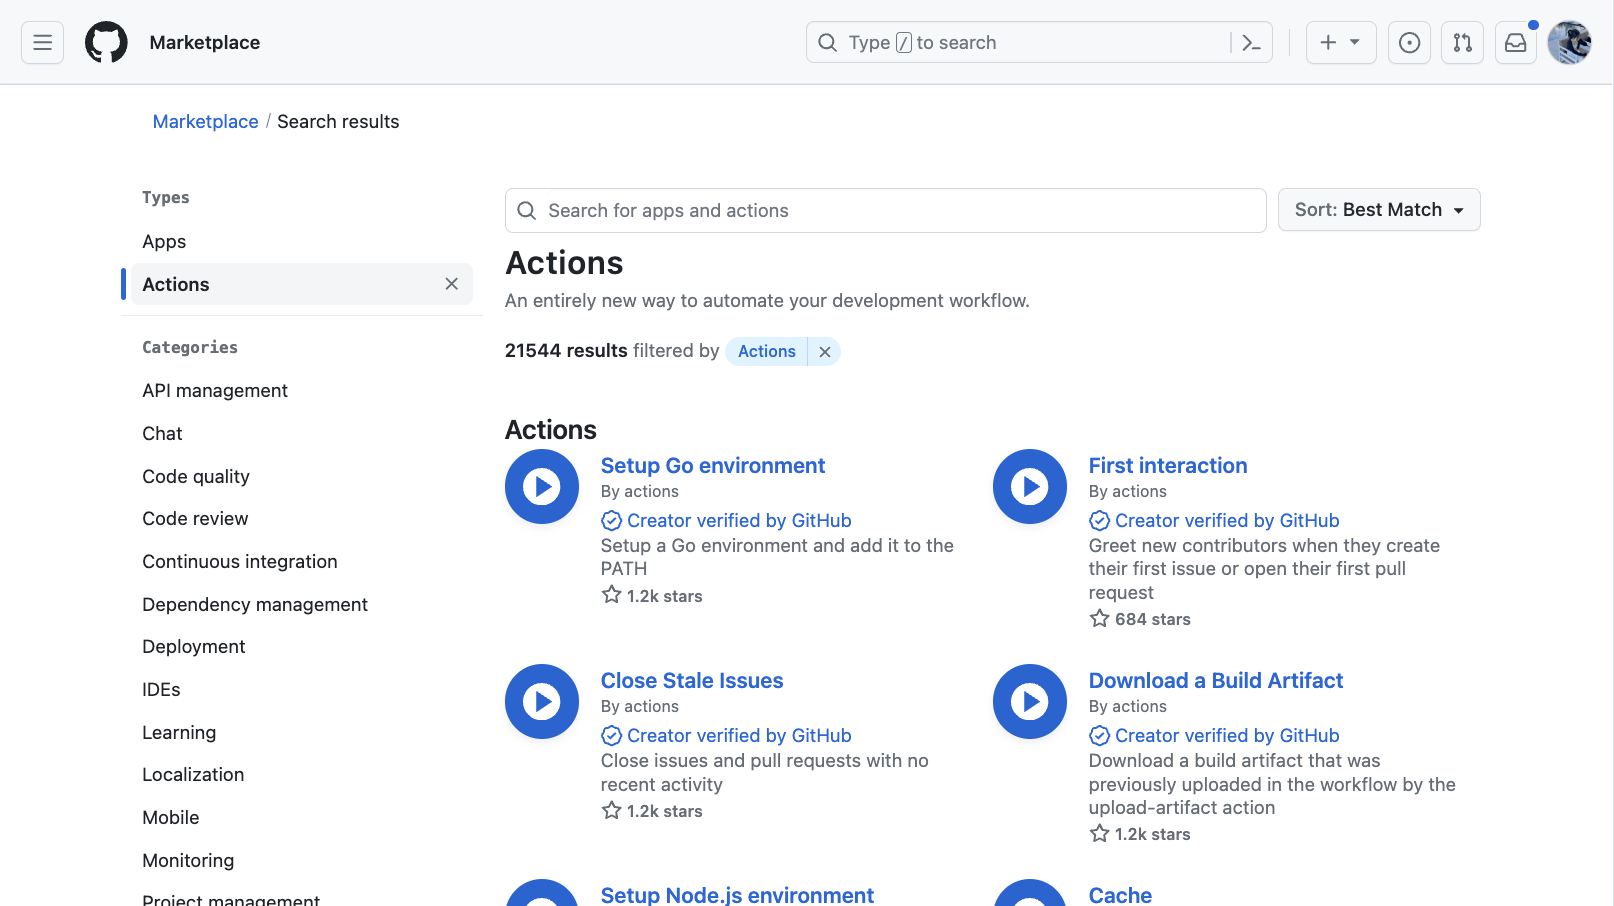
Task: Open the plus create new dropdown
Action: pos(1340,42)
